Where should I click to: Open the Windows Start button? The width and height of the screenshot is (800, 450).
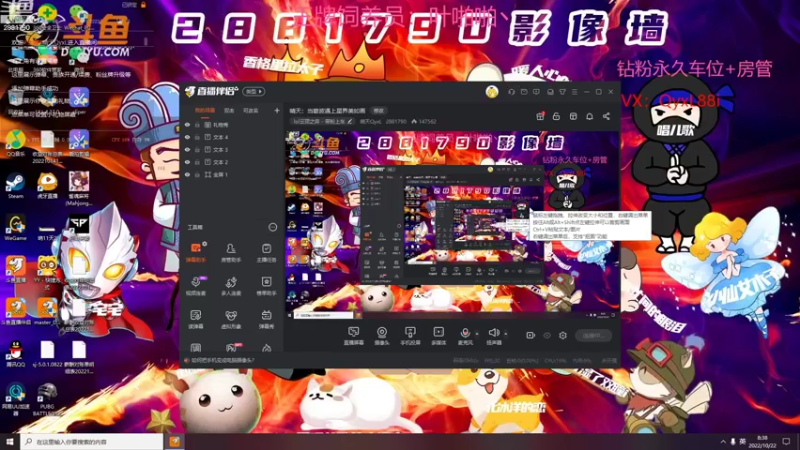pyautogui.click(x=10, y=441)
